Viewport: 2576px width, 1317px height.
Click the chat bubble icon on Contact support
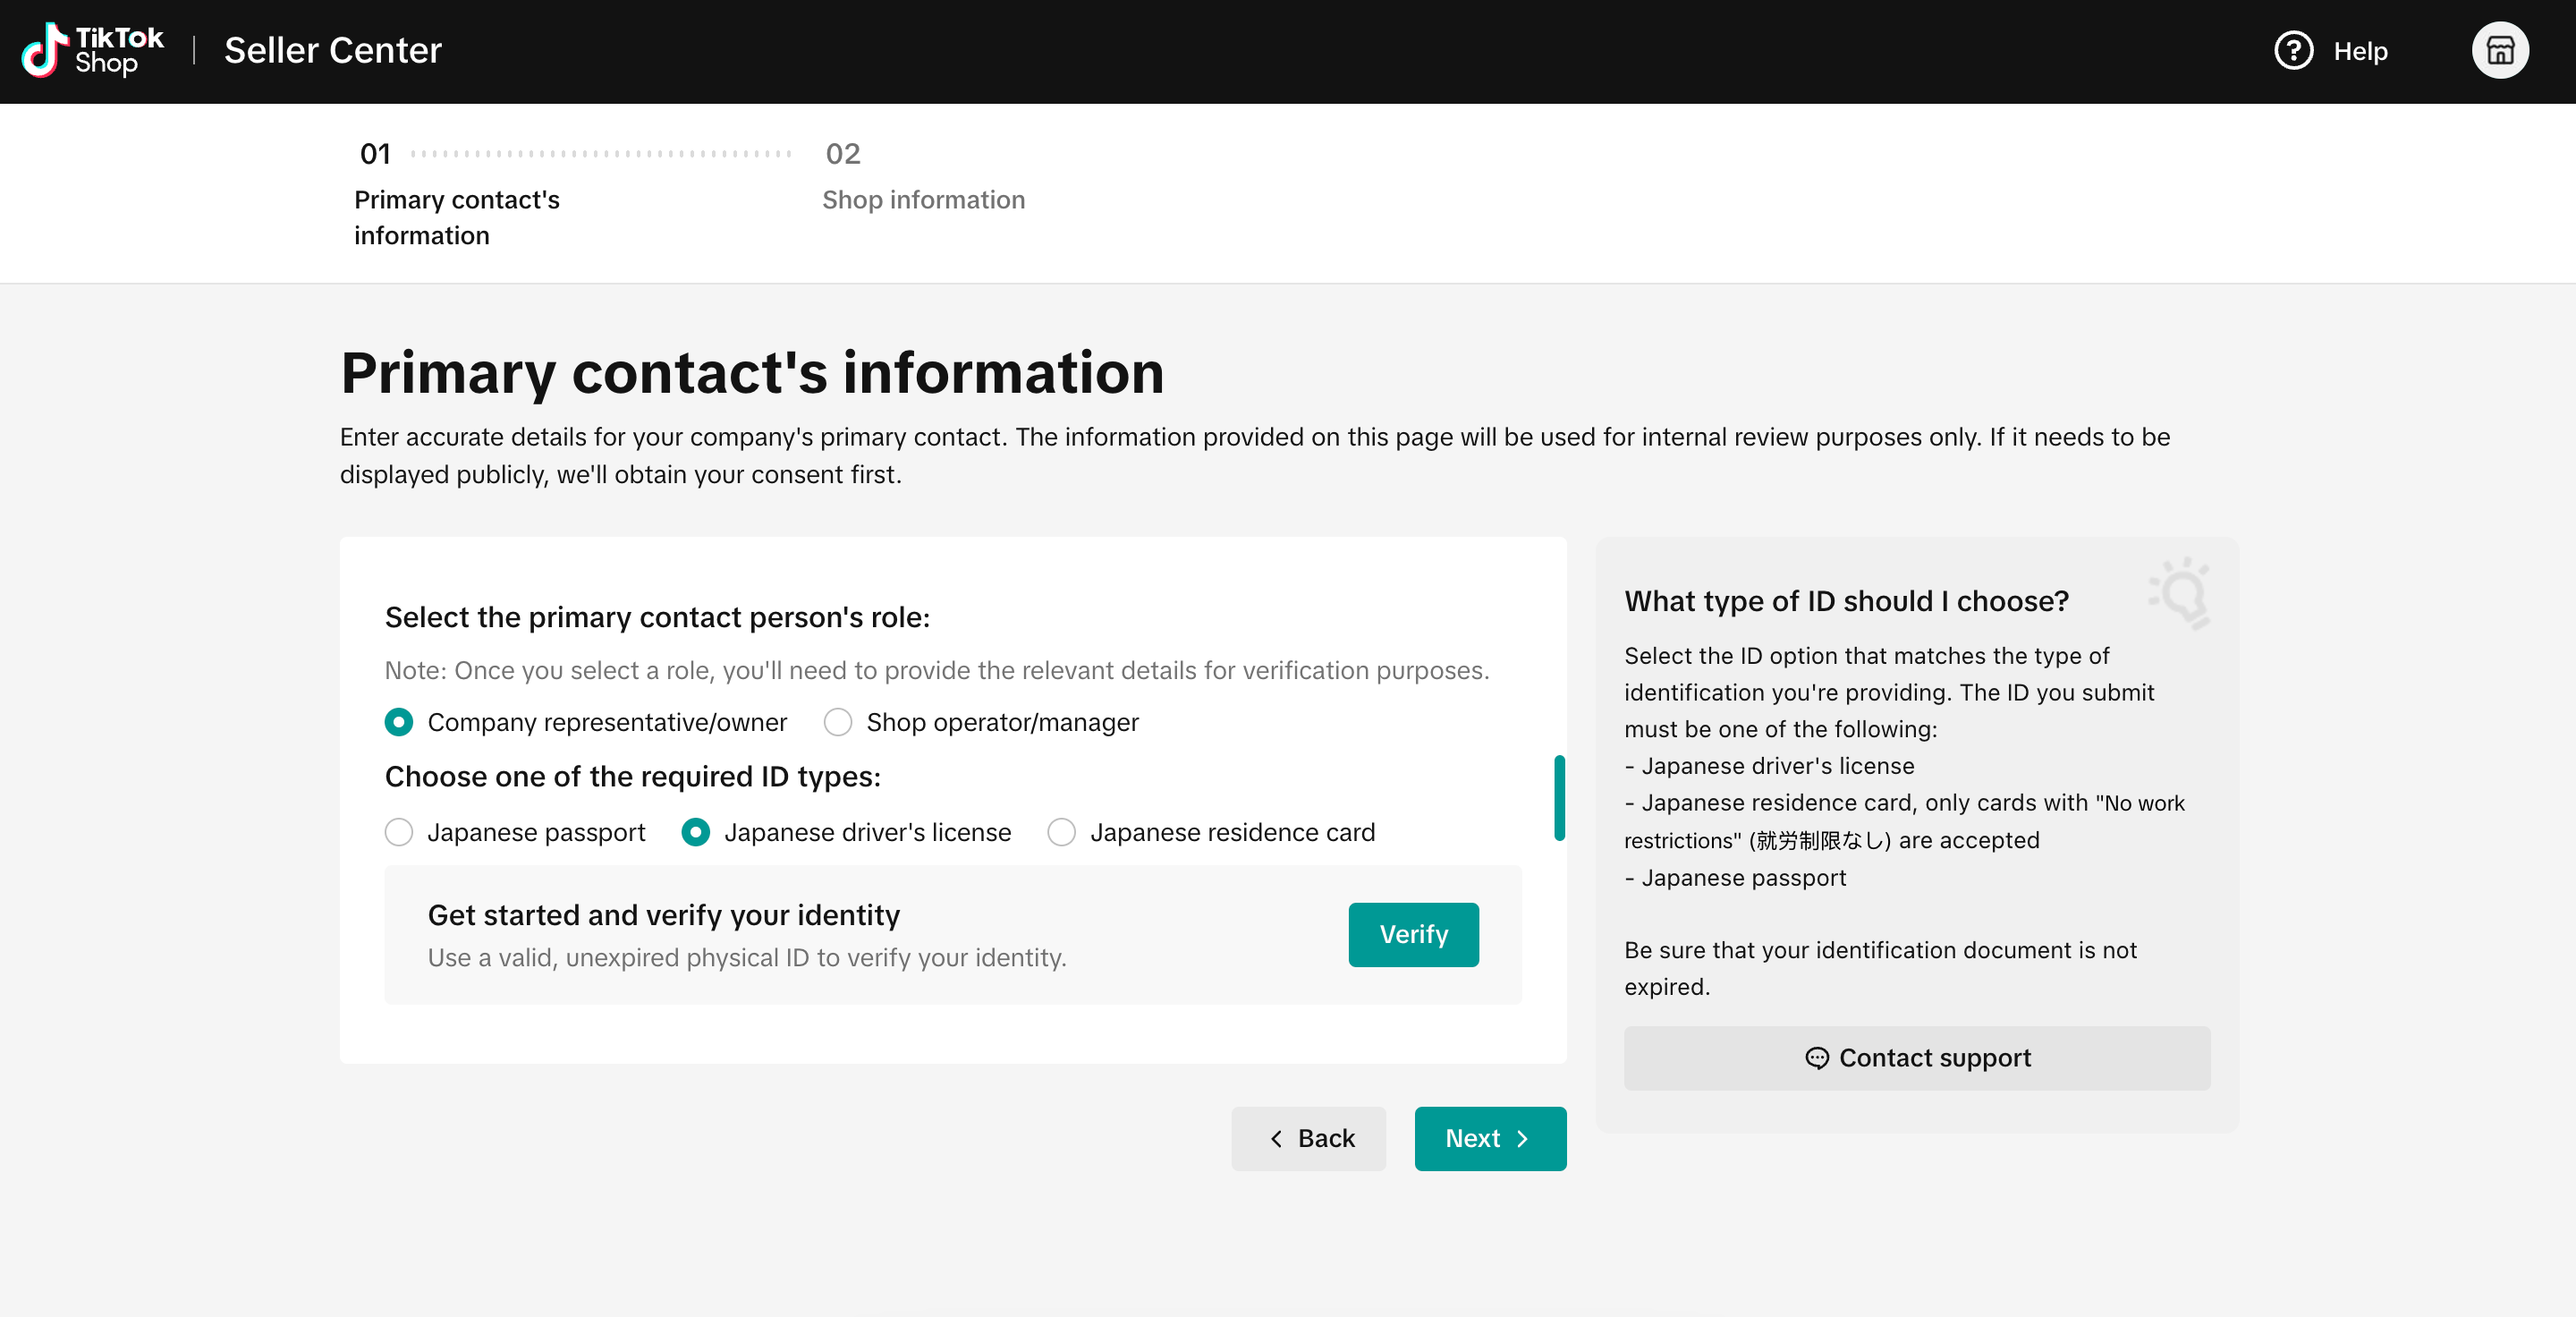(1816, 1058)
